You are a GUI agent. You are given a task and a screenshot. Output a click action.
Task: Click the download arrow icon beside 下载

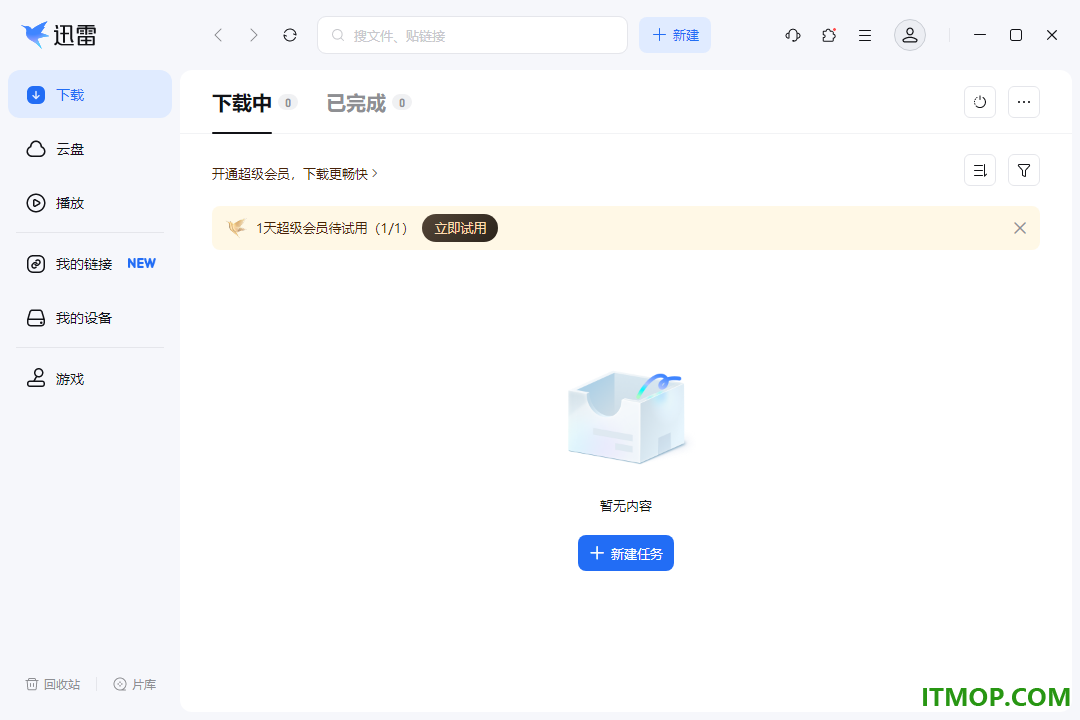[36, 94]
